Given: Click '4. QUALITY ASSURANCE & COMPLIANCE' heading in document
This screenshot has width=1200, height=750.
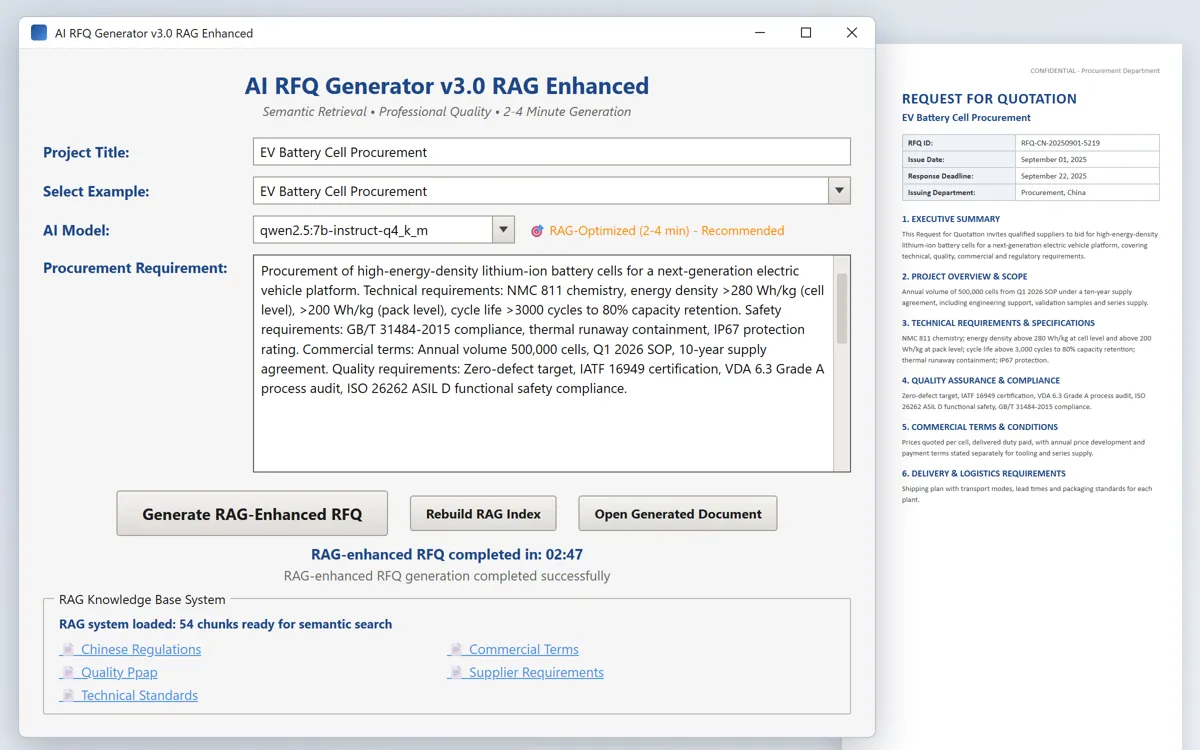Looking at the screenshot, I should [x=981, y=380].
